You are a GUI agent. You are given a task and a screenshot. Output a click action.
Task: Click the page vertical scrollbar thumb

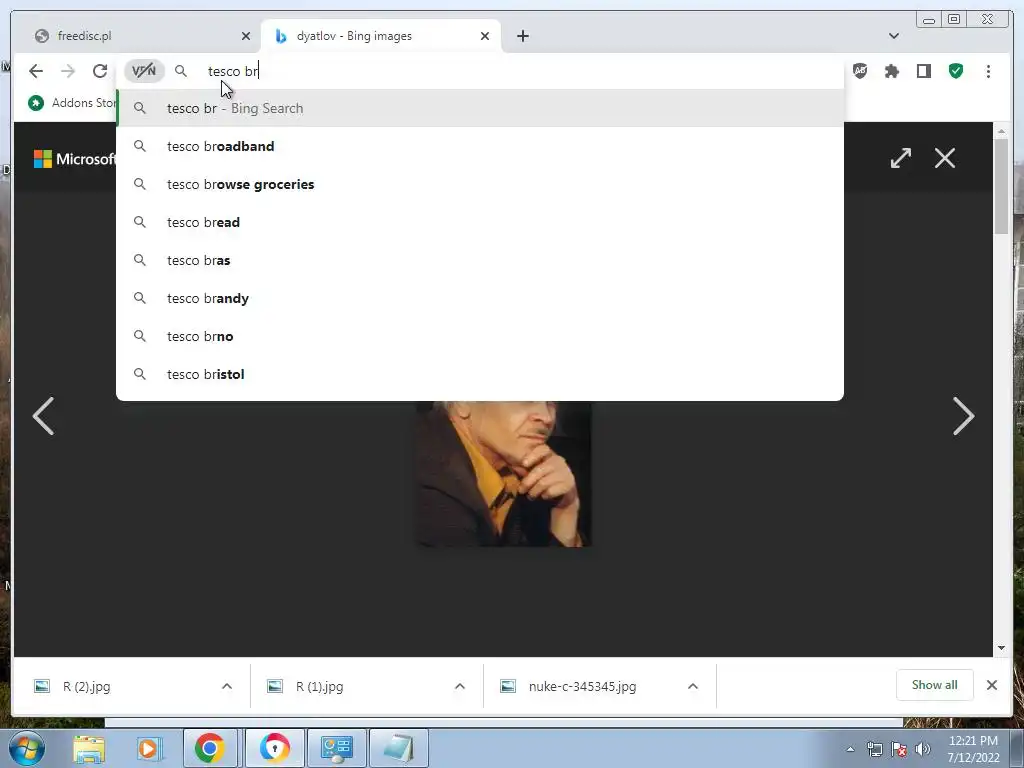(x=1001, y=185)
